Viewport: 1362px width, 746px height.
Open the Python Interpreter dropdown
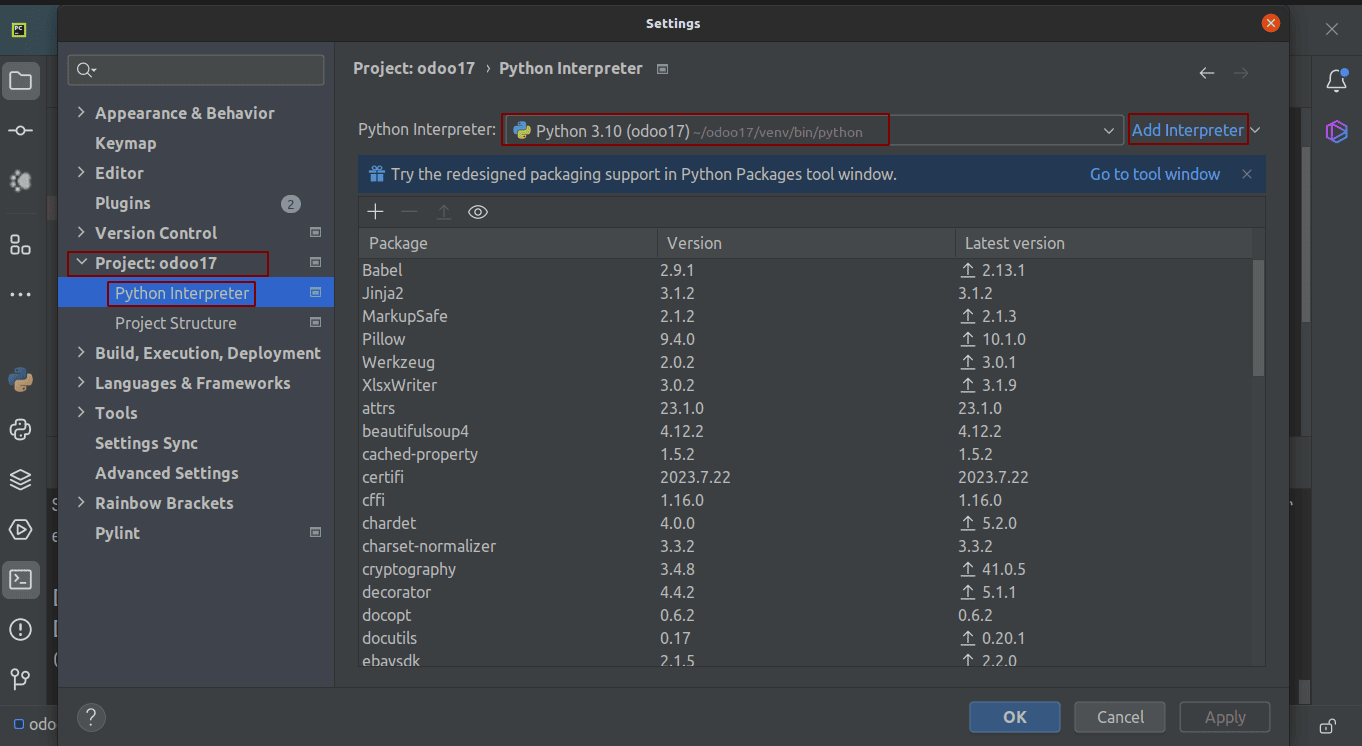(813, 130)
